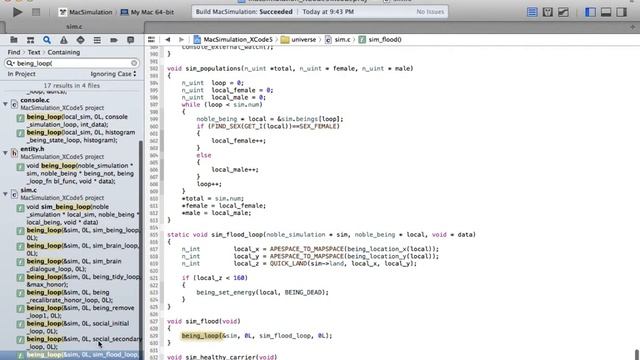Viewport: 640px width, 360px height.
Task: Show the Test navigator
Action: [80, 40]
